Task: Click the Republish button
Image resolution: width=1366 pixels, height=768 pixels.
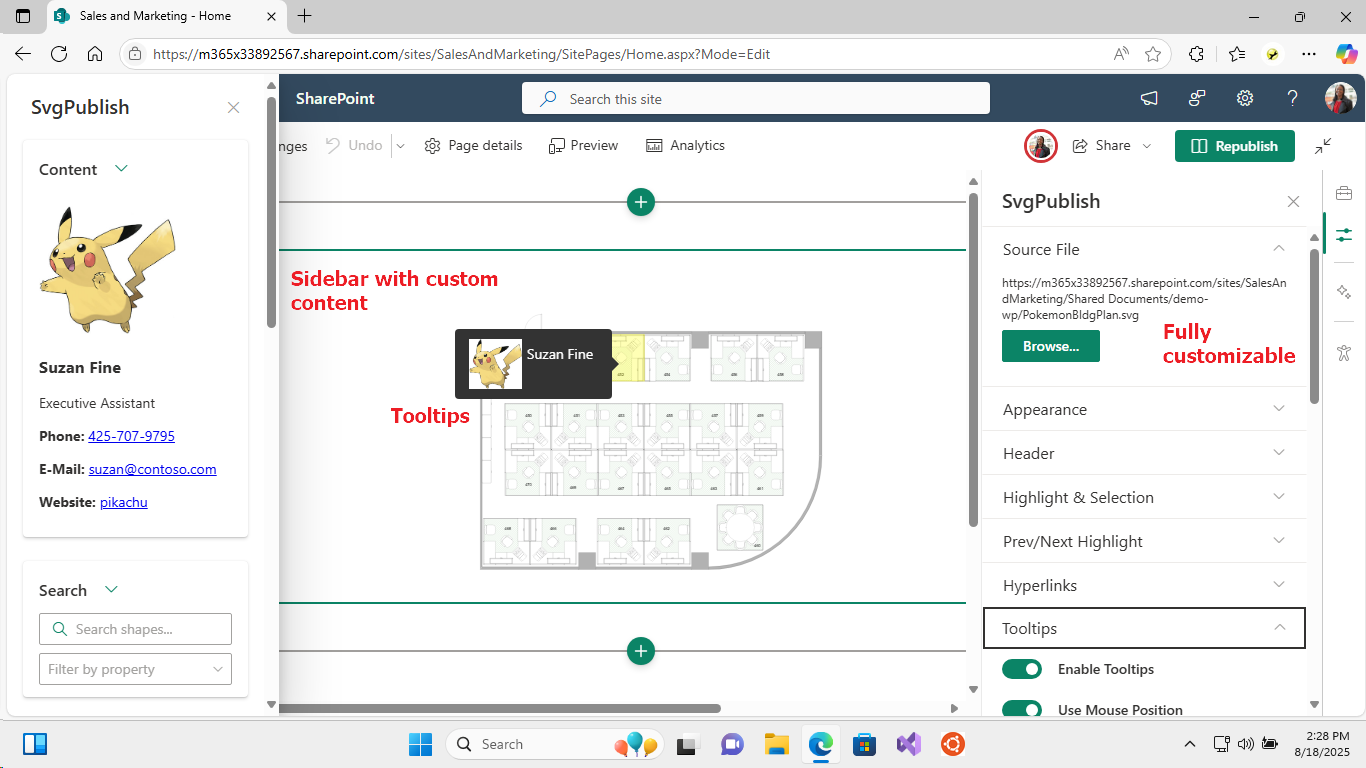Action: [1235, 146]
